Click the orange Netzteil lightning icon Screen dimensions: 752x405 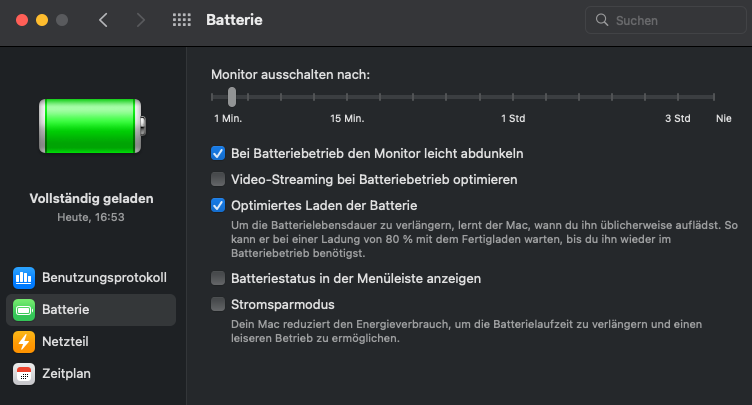(24, 342)
